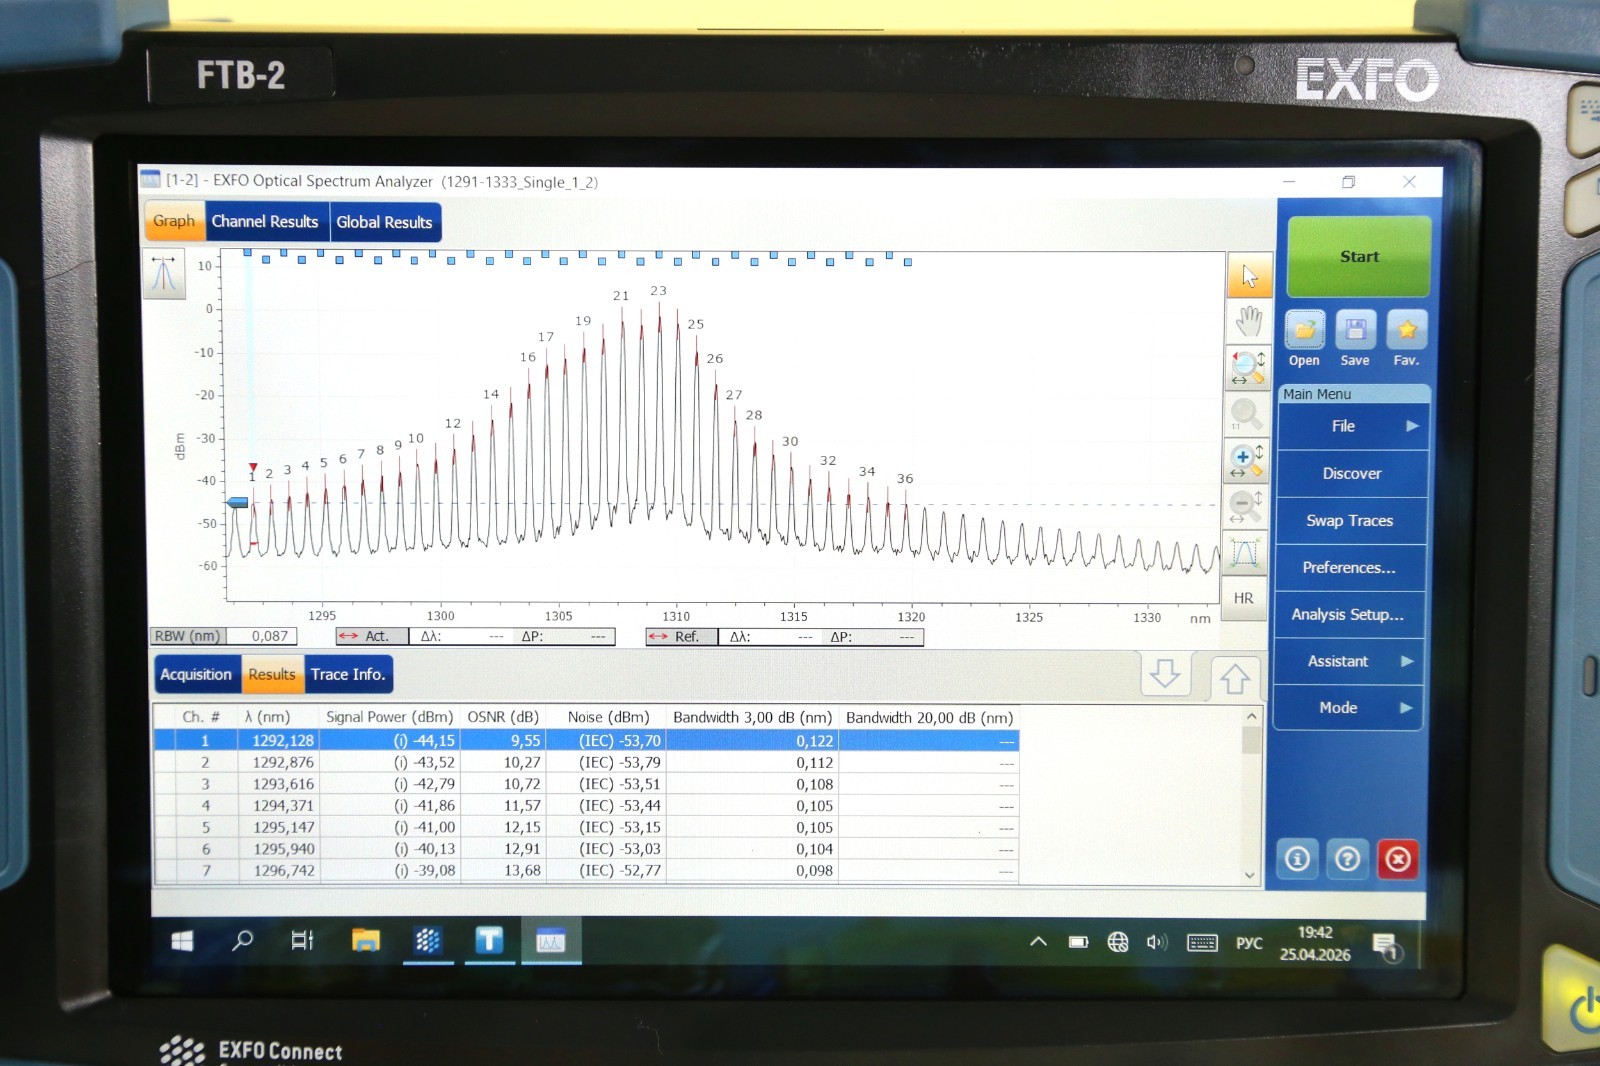Click the peak marker icon left of graph
Image resolution: width=1600 pixels, height=1066 pixels.
click(164, 274)
